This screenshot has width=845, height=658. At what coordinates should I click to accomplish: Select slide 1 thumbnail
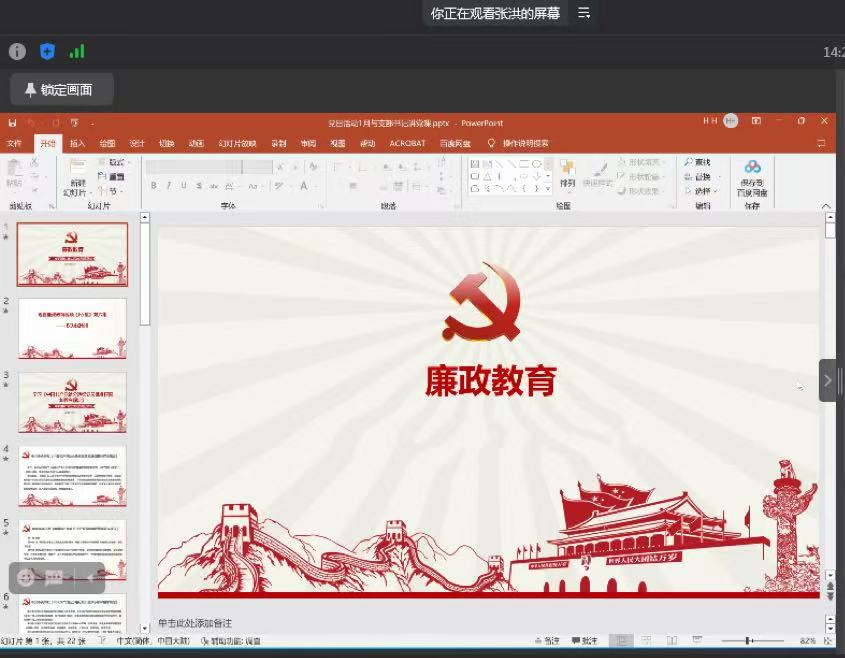(72, 254)
